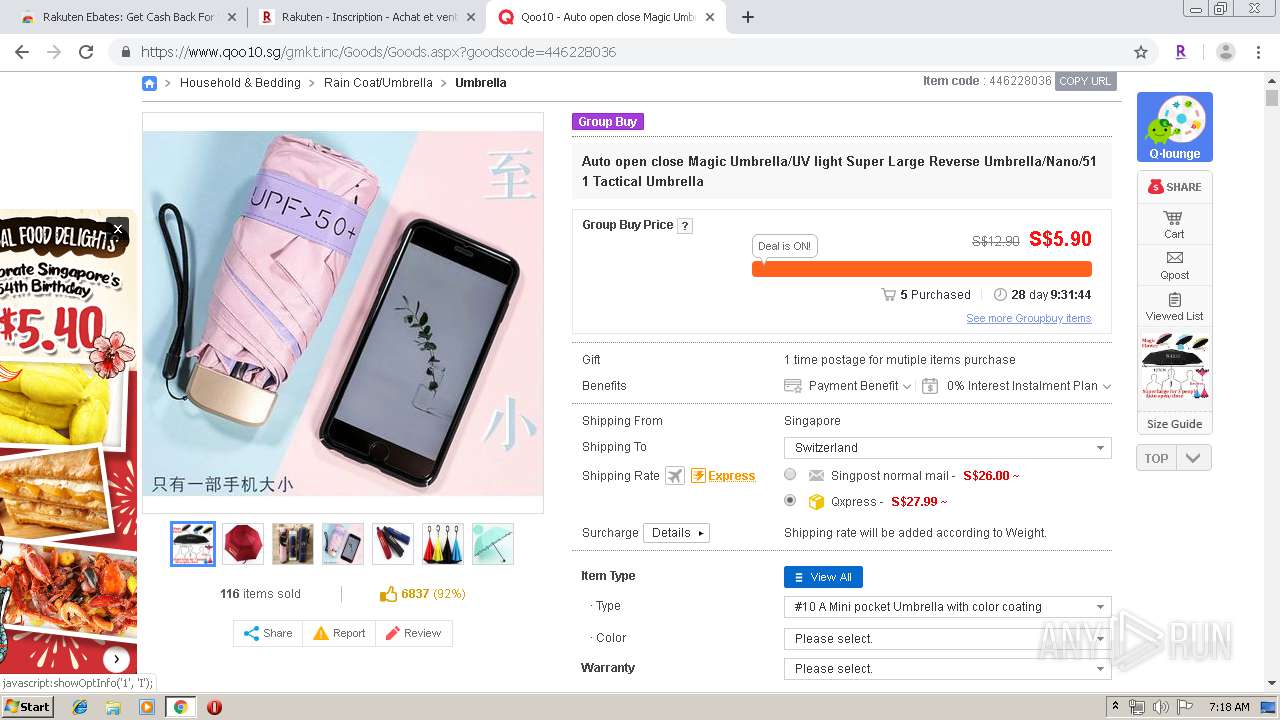The width and height of the screenshot is (1280, 720).
Task: Open the Umbrella breadcrumb item
Action: pyautogui.click(x=480, y=83)
